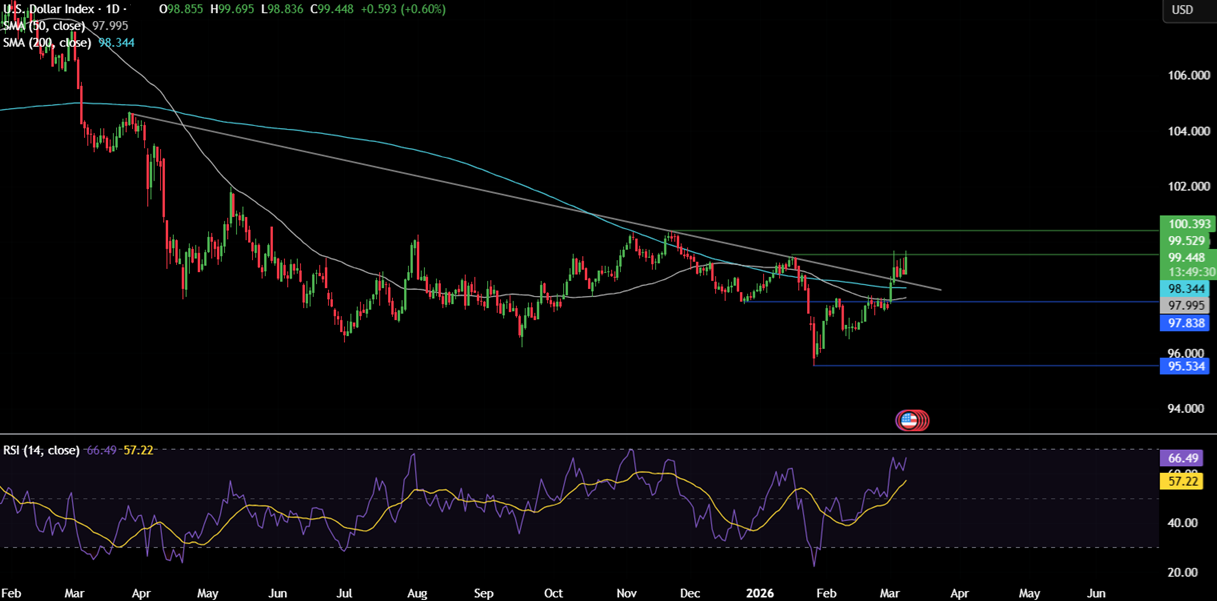Viewport: 1217px width, 601px height.
Task: Click the cyan 98.344 SMA 200 price label
Action: coord(1184,288)
